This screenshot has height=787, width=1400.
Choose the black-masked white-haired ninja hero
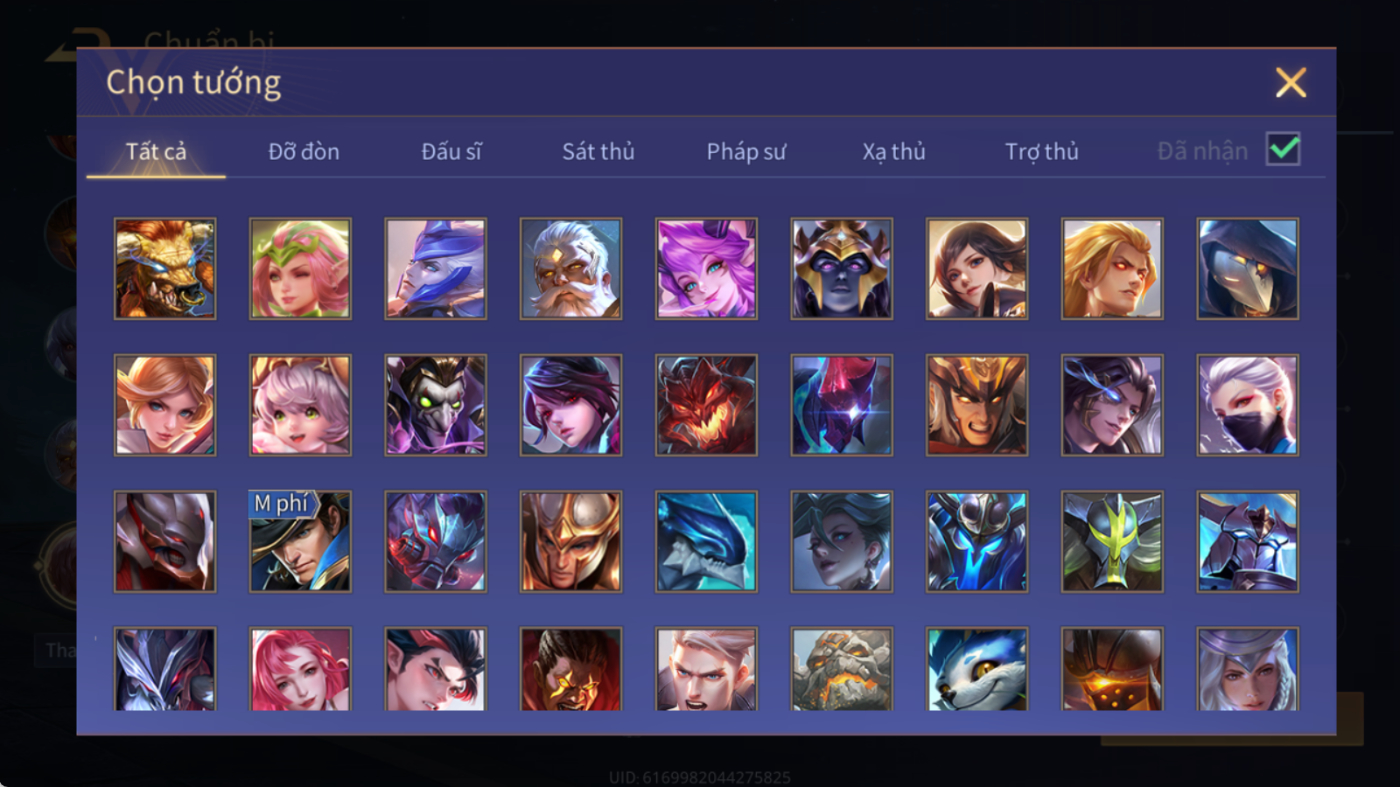click(1248, 405)
